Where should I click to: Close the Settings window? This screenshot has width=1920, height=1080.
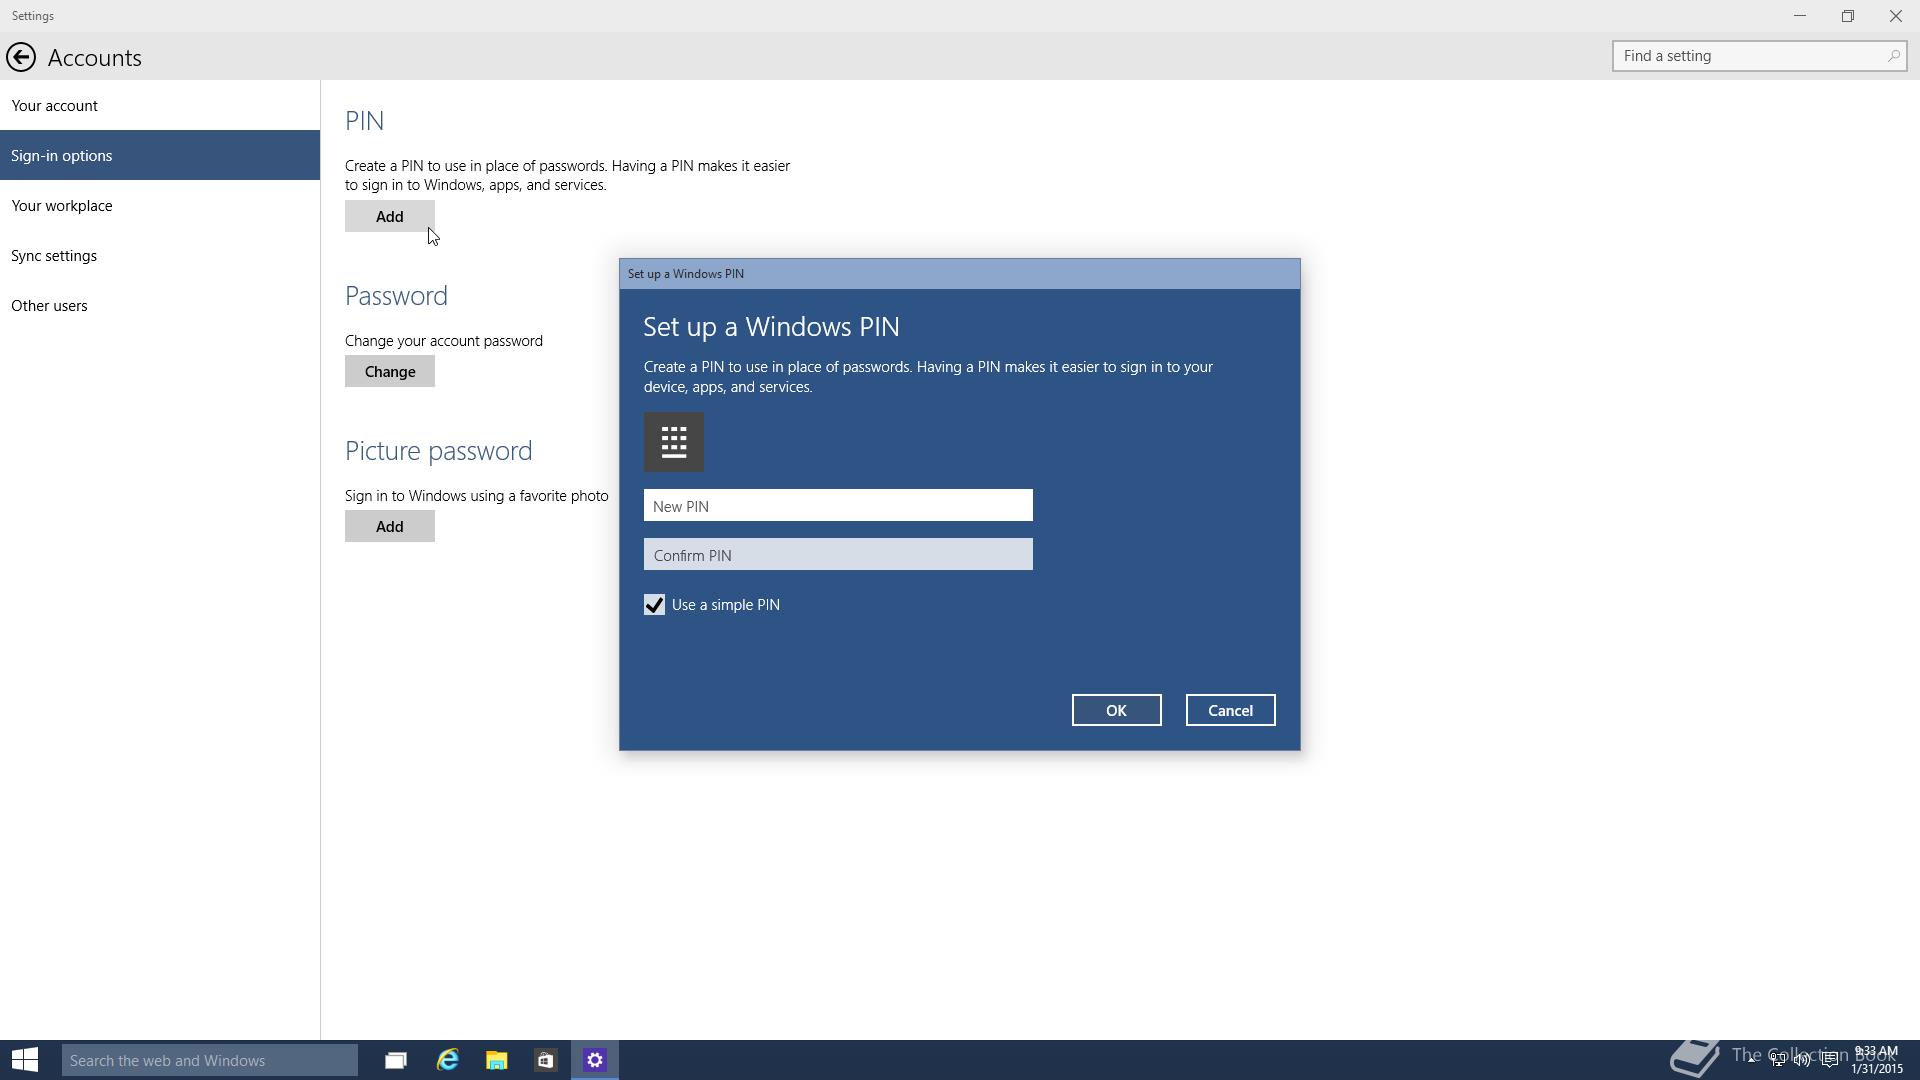(1895, 16)
